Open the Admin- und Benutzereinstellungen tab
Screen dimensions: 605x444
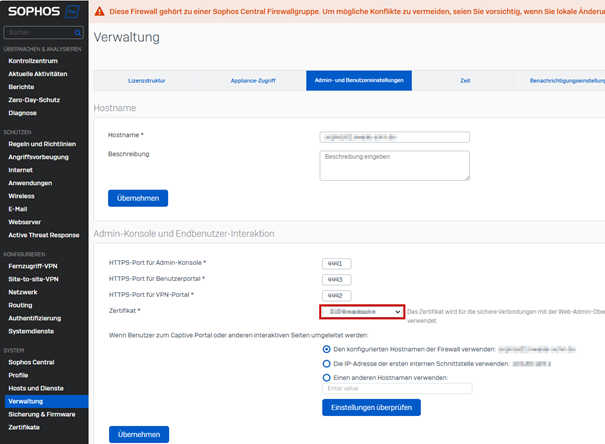tap(359, 81)
